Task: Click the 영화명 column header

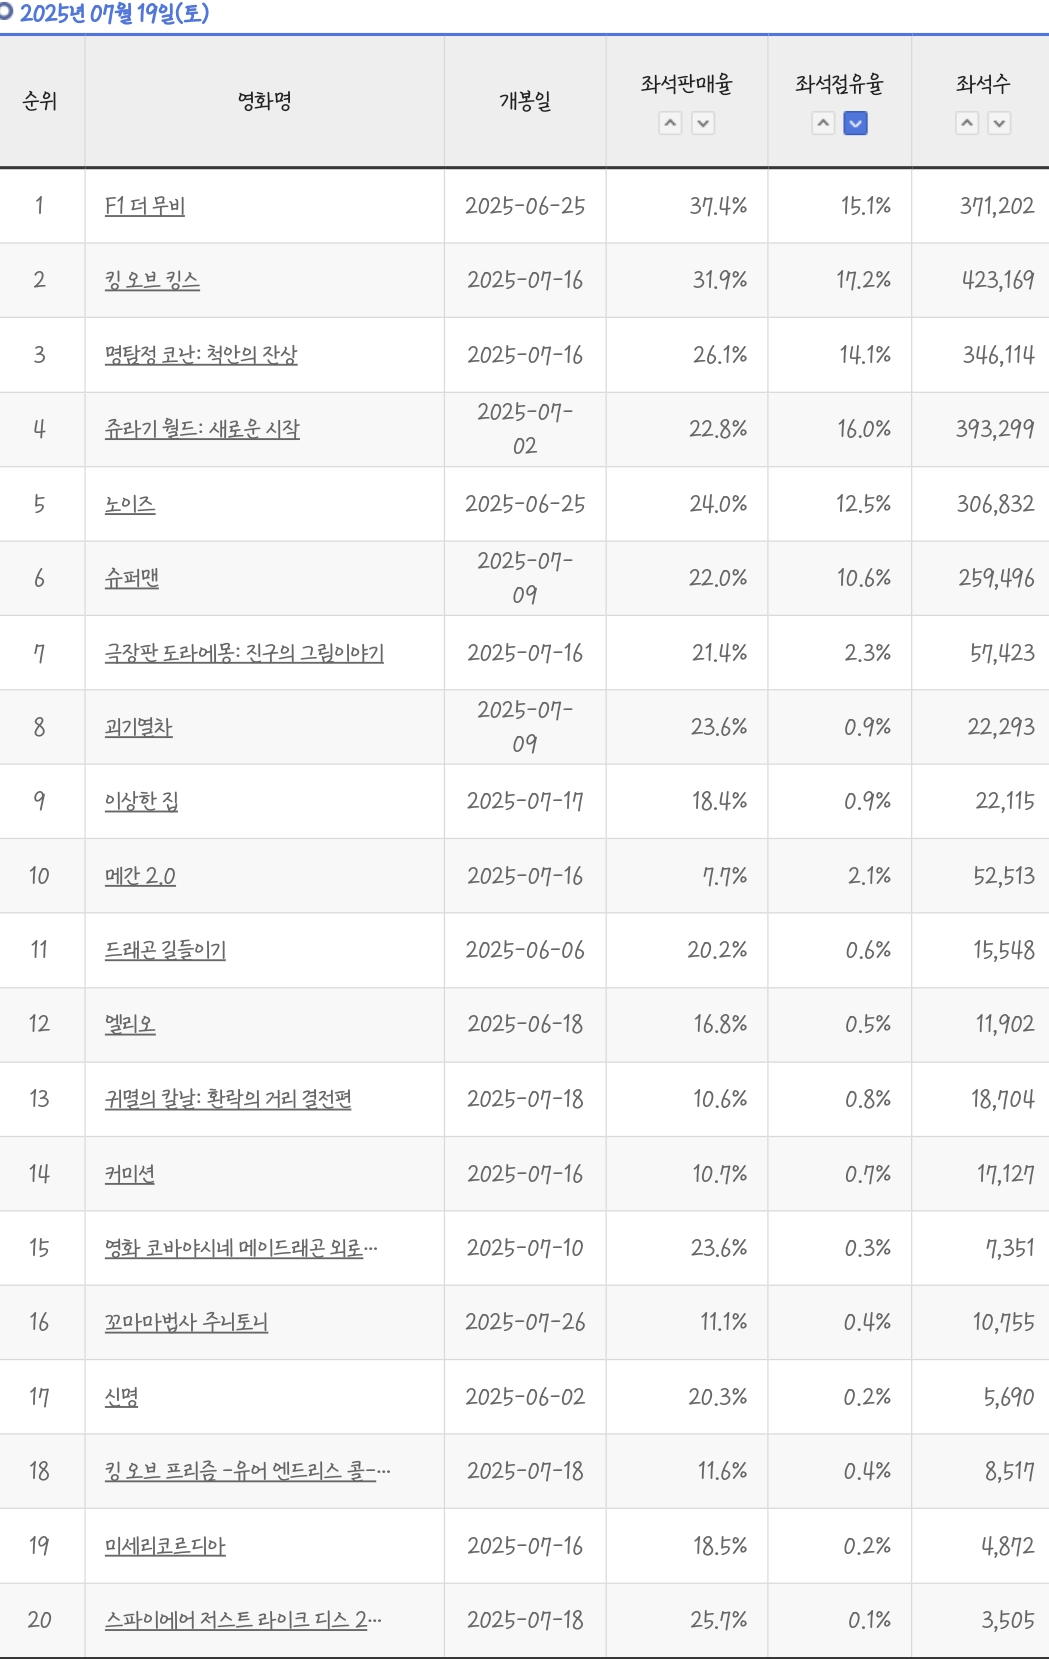Action: pos(265,101)
